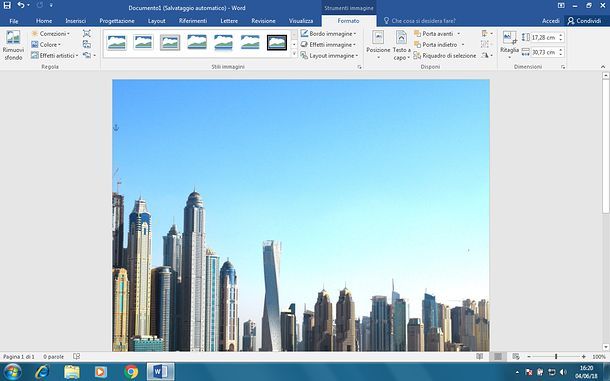Switch to the Home tab
Screen dimensions: 610x381
point(44,21)
